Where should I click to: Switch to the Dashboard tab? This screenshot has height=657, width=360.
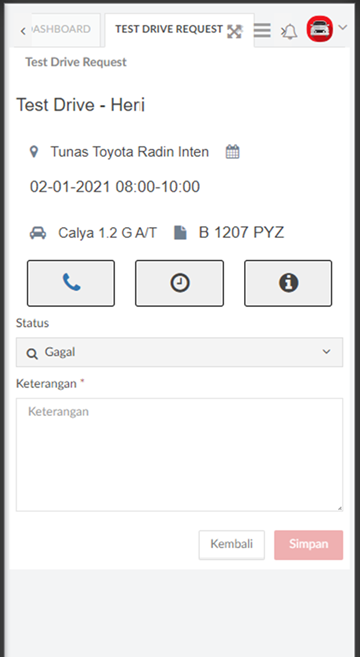(x=62, y=29)
